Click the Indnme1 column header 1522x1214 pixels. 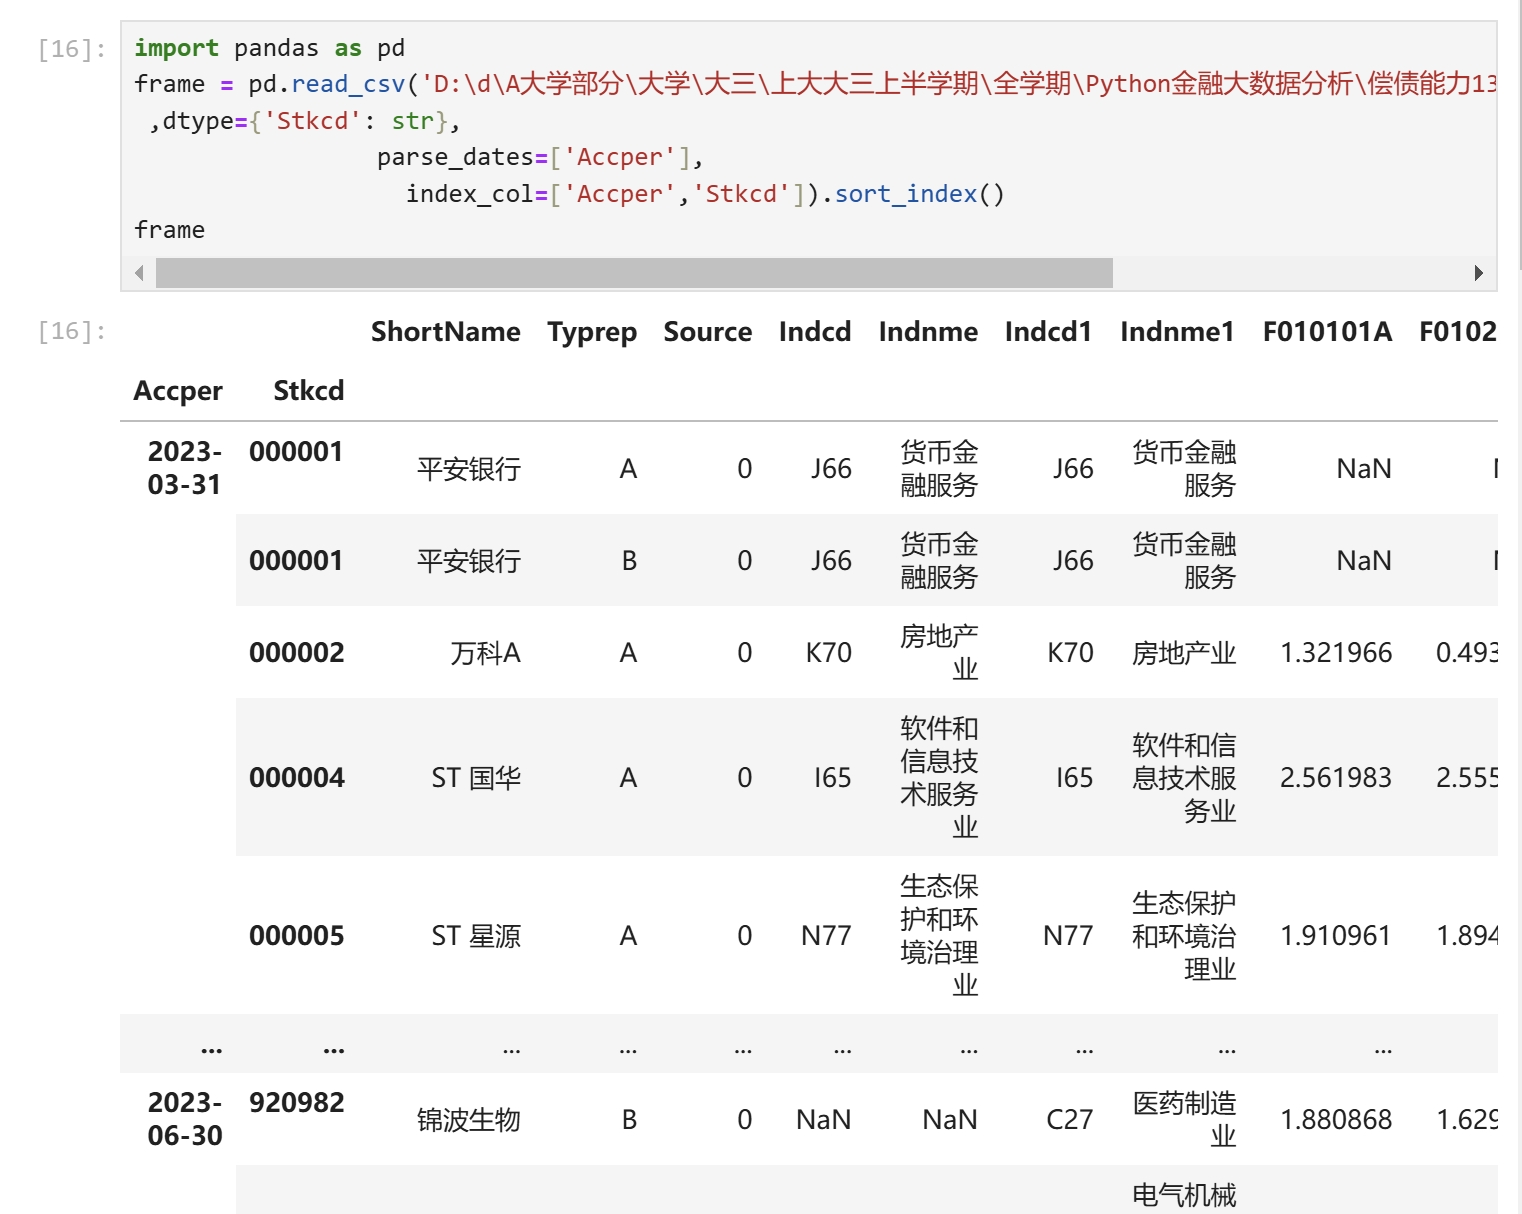coord(1176,332)
